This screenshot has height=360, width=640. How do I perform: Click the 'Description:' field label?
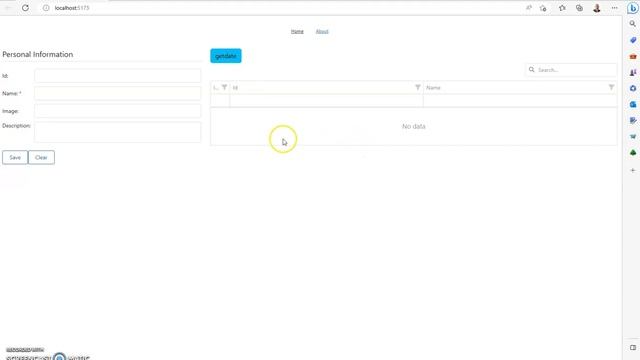pos(16,126)
